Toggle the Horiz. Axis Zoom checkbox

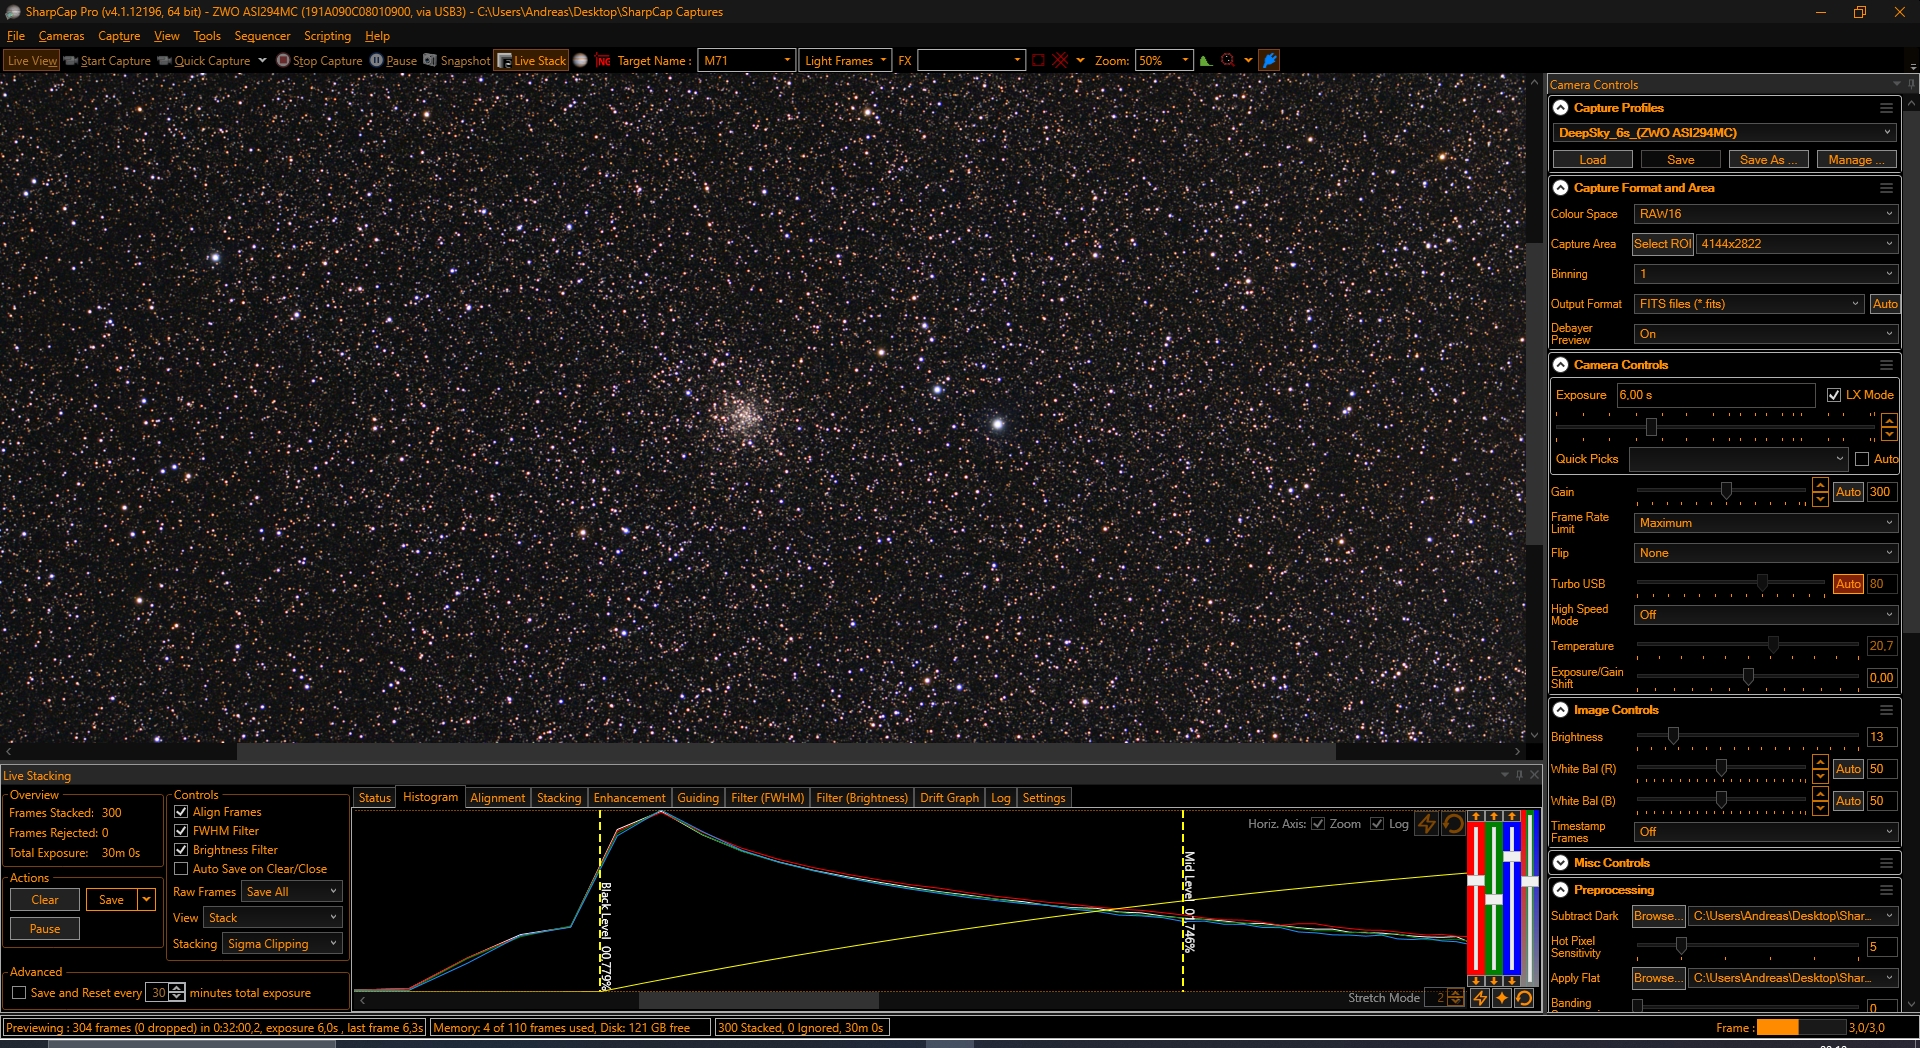[1318, 824]
